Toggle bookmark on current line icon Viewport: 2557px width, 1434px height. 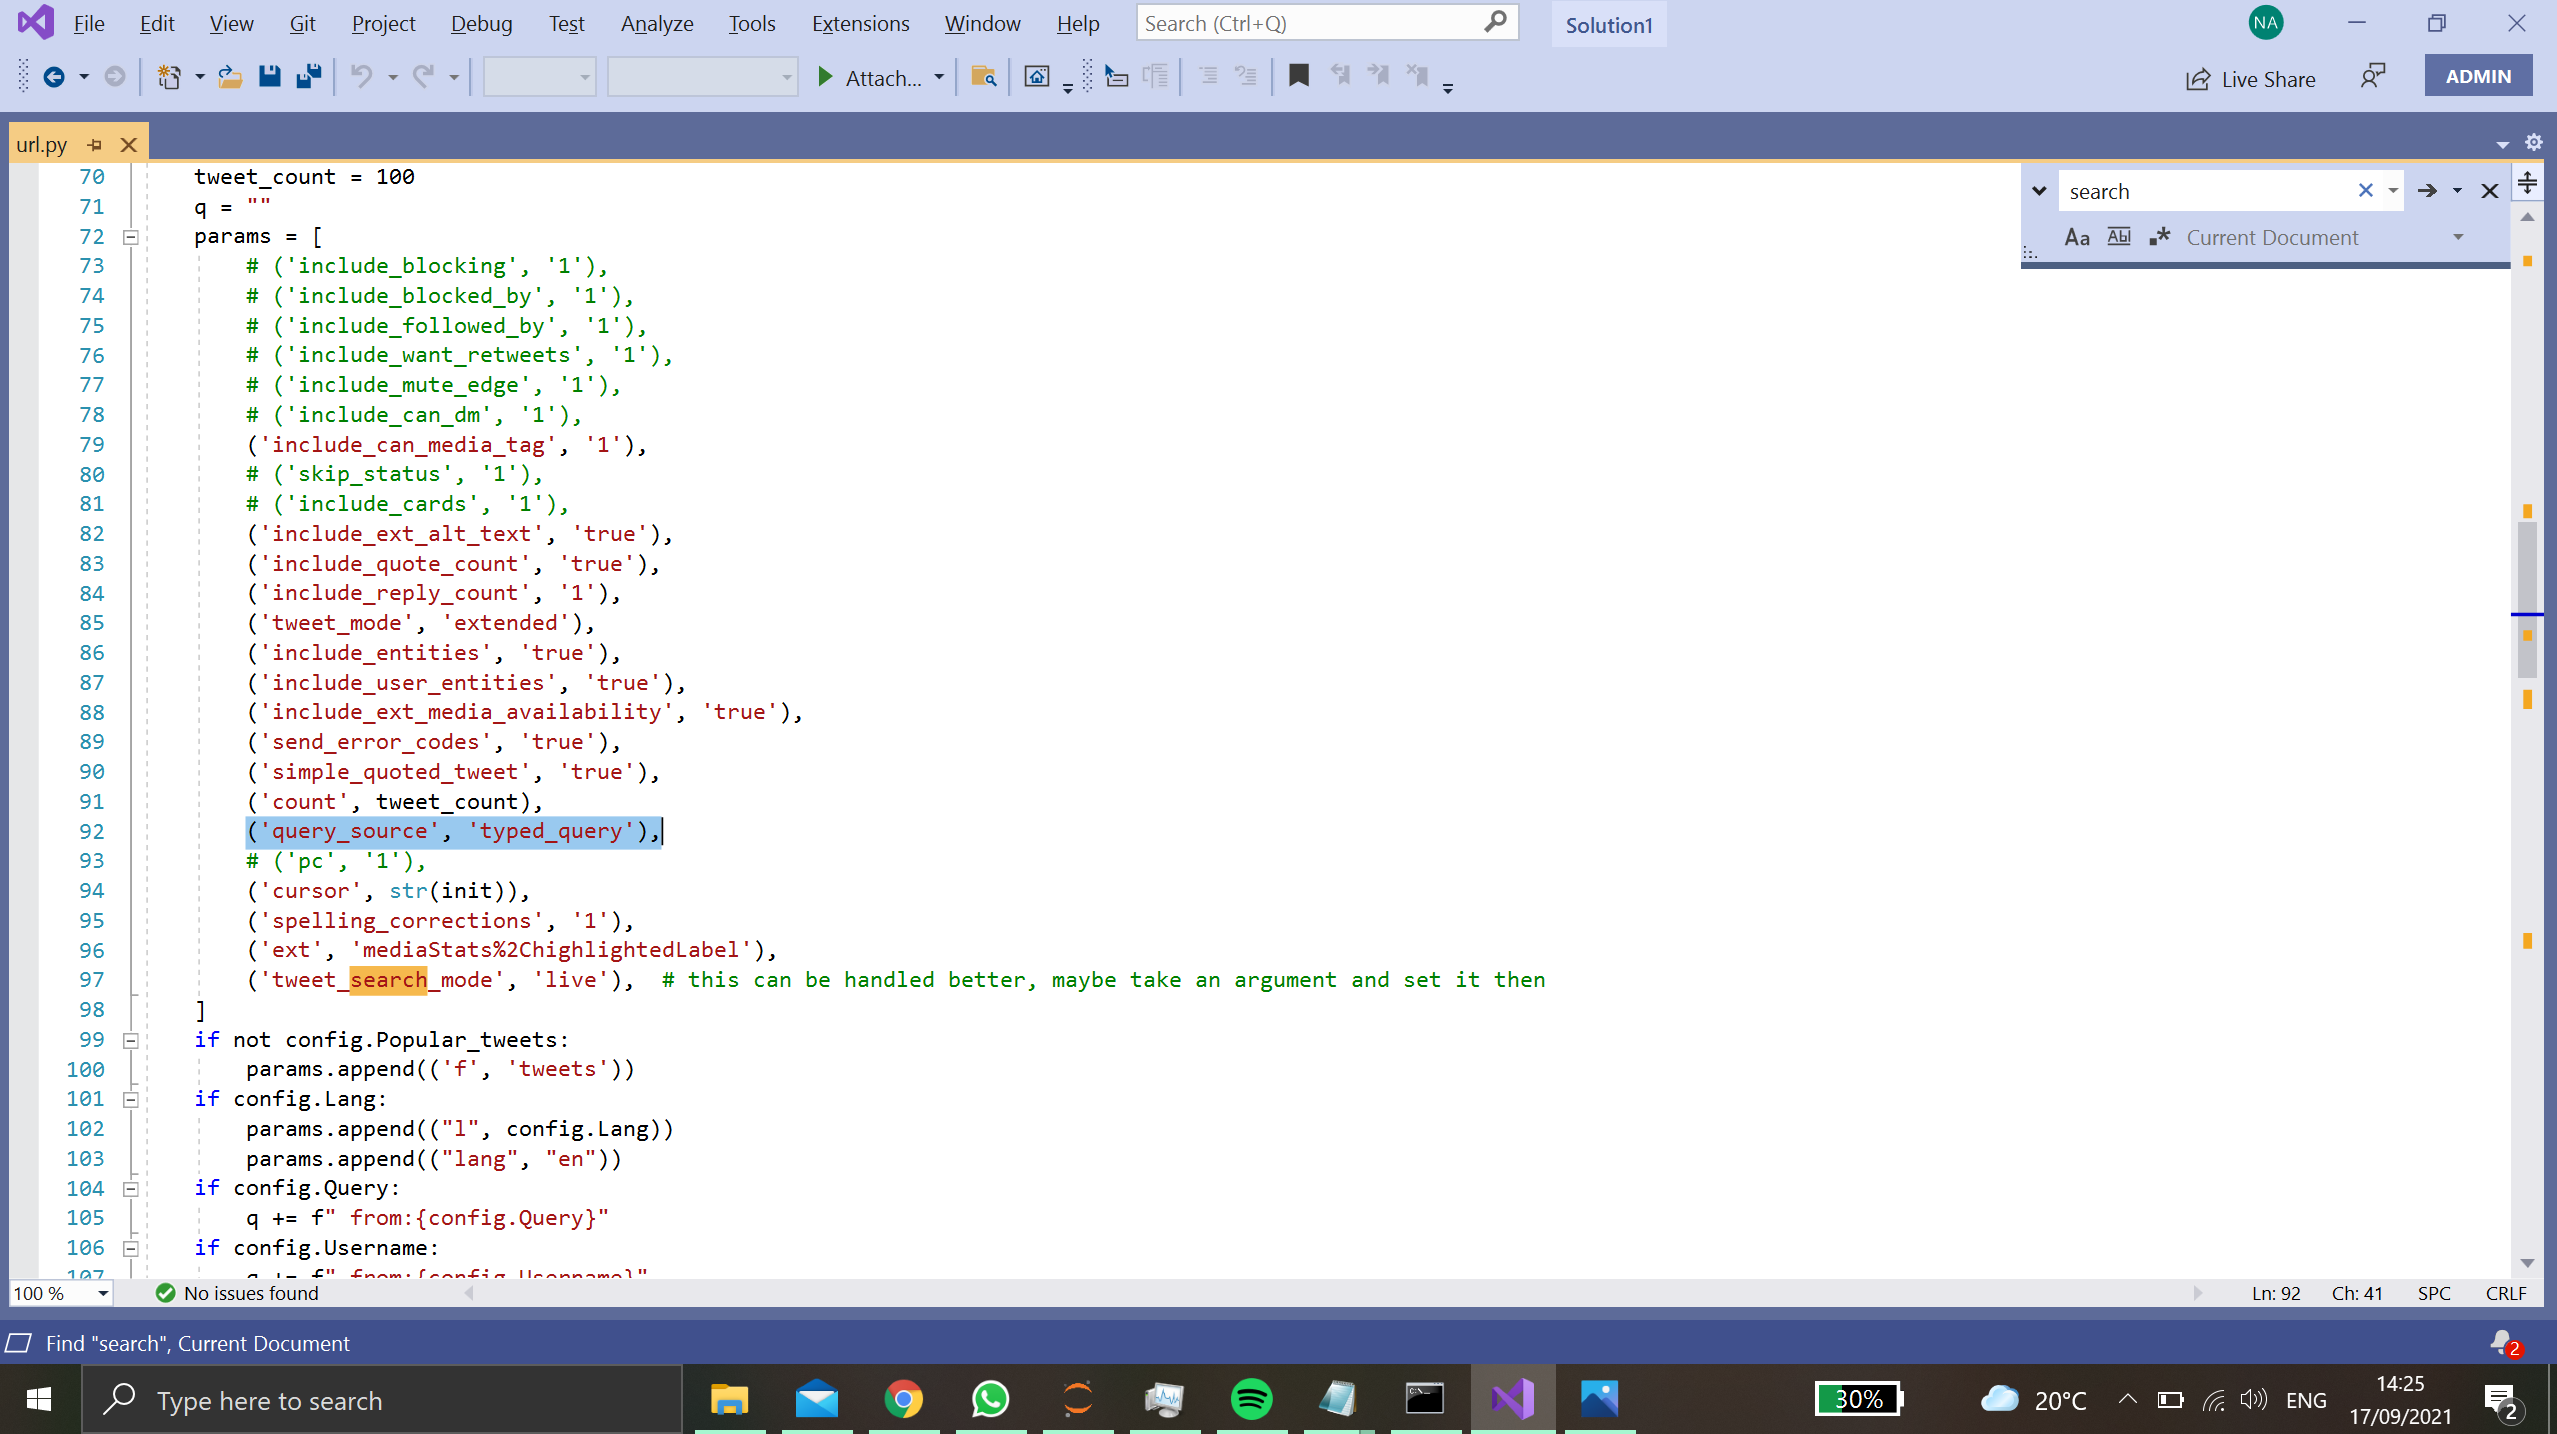(x=1298, y=76)
